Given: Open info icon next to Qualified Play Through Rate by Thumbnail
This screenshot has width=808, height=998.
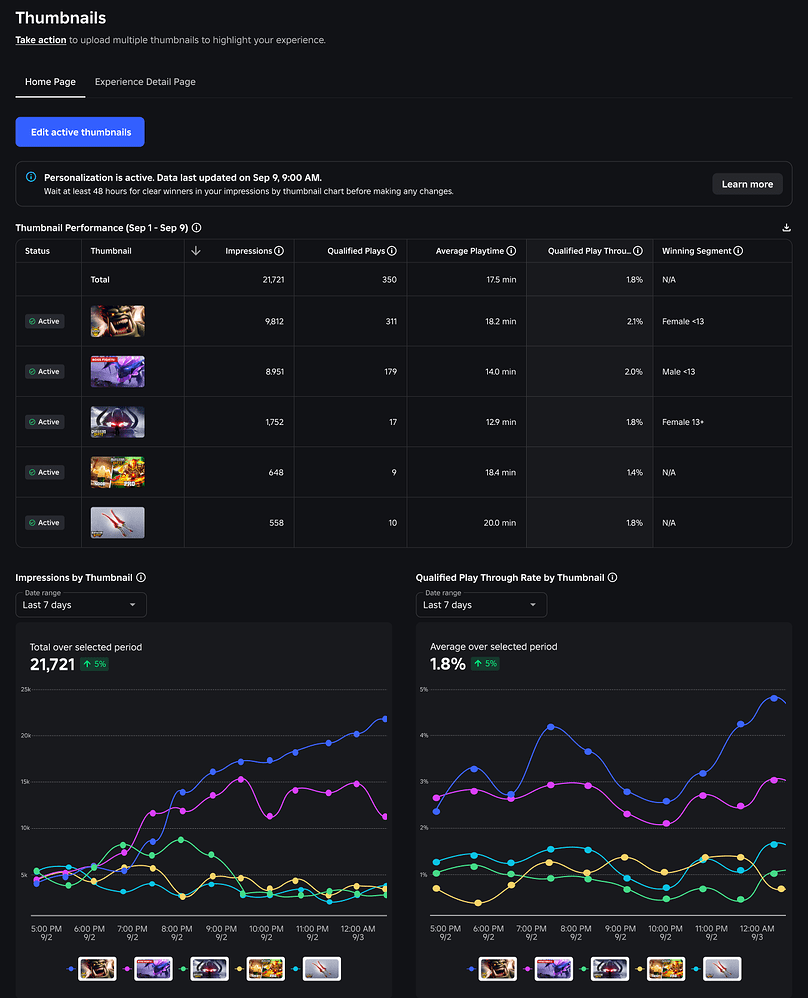Looking at the screenshot, I should tap(612, 577).
